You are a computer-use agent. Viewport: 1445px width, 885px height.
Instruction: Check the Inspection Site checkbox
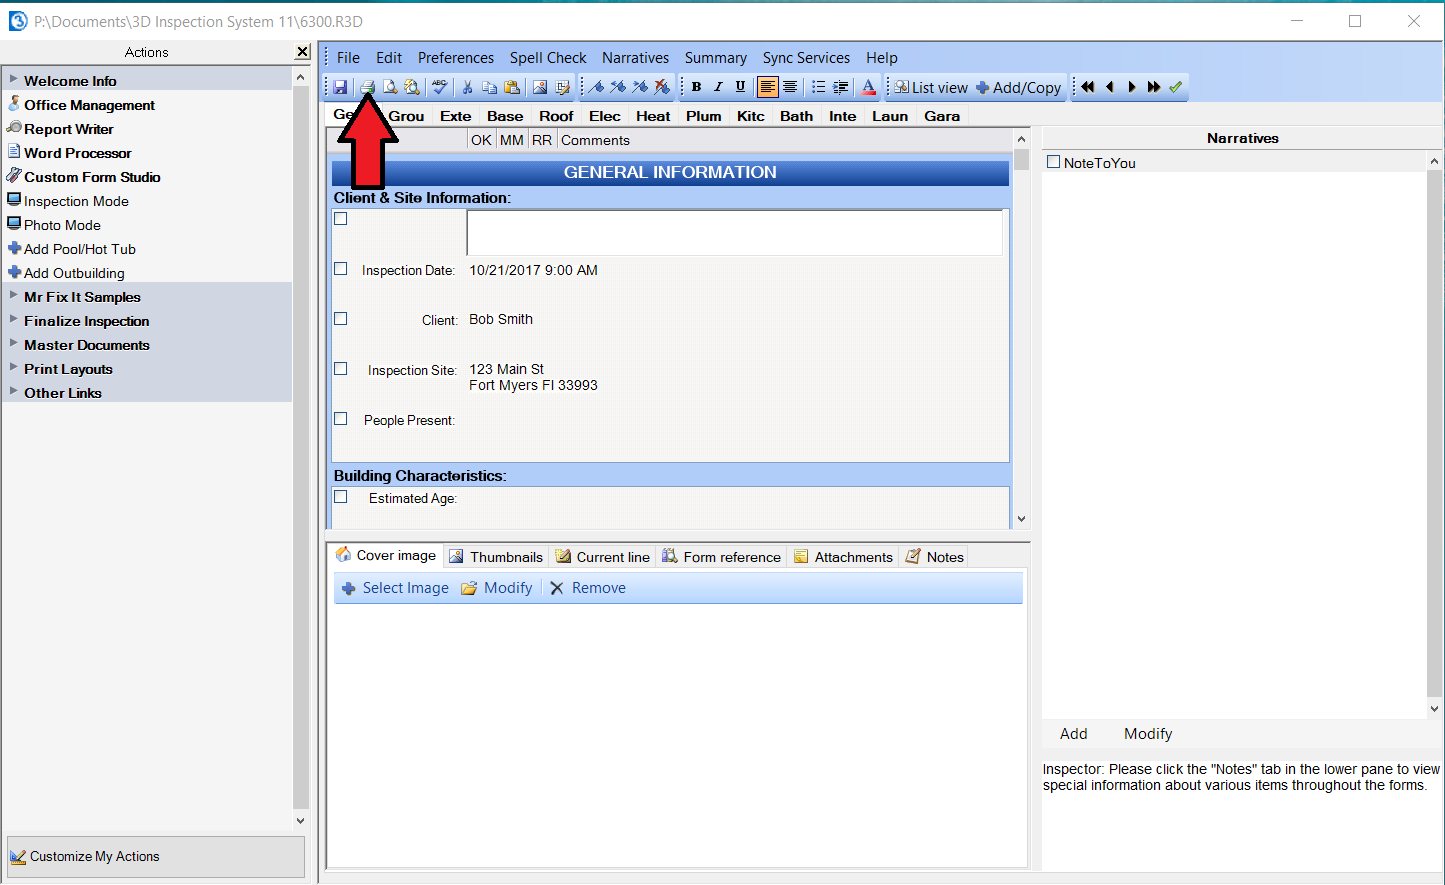341,368
